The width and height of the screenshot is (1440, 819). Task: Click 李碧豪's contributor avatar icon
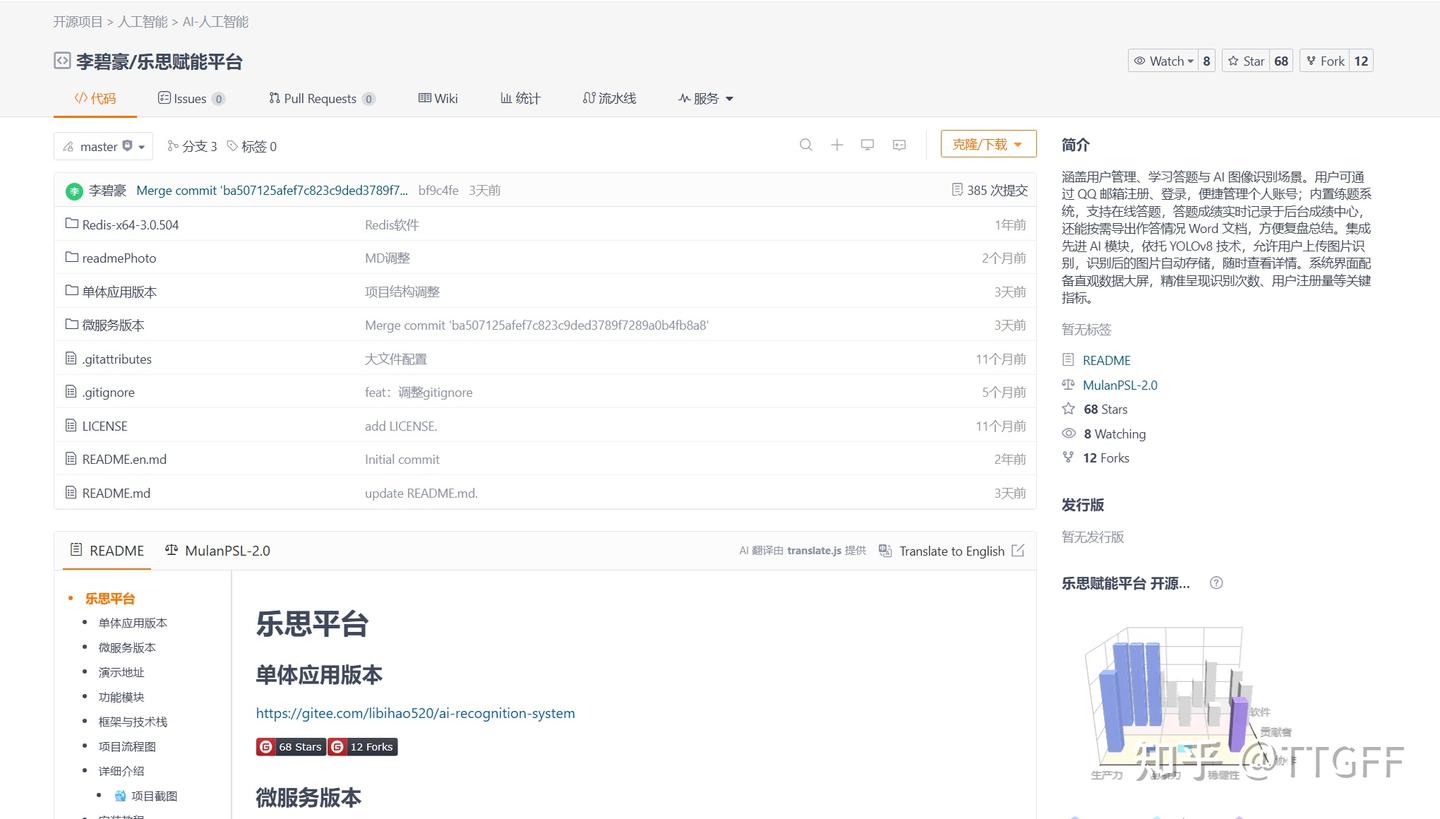[74, 190]
